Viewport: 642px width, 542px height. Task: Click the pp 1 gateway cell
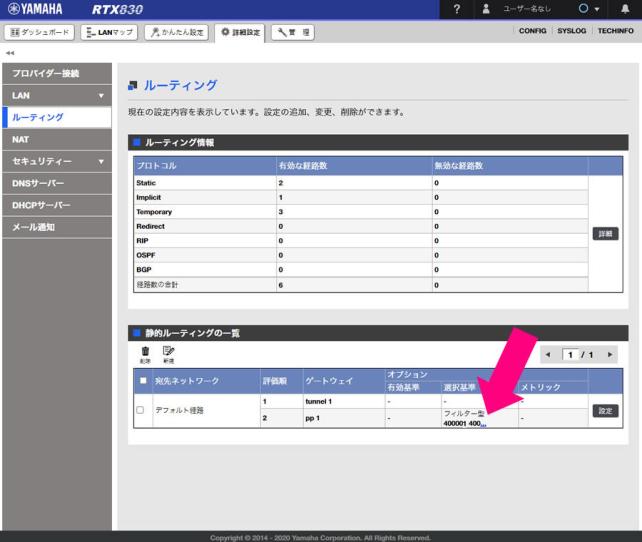pyautogui.click(x=344, y=418)
